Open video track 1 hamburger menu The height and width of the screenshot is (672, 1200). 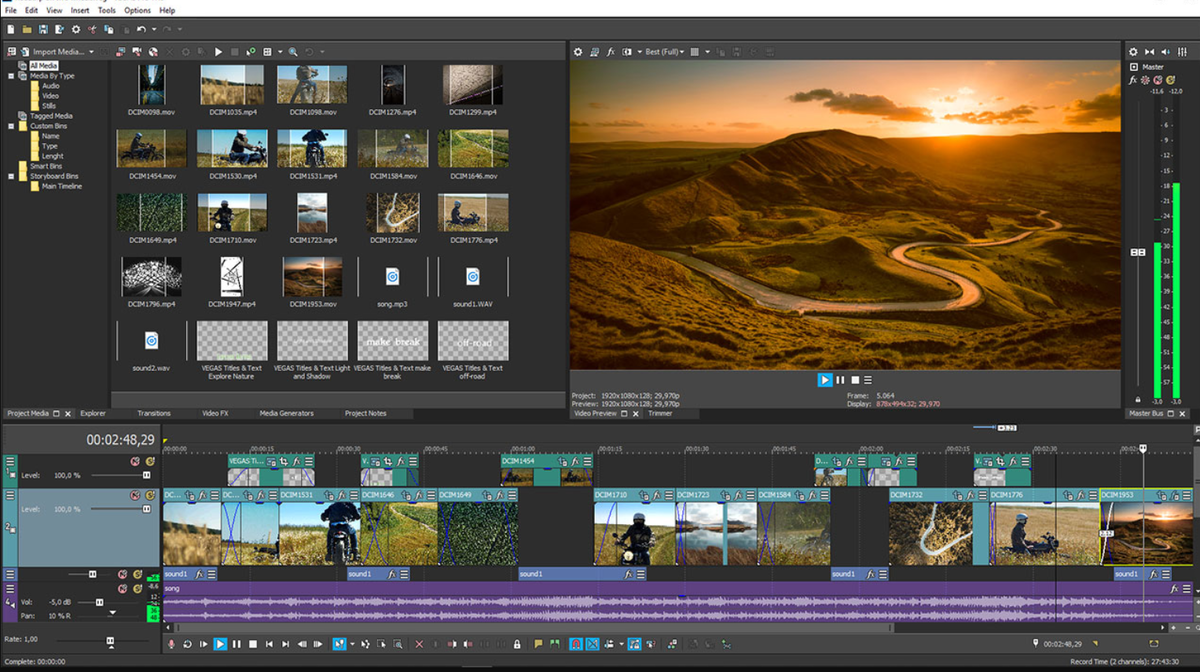click(x=11, y=462)
